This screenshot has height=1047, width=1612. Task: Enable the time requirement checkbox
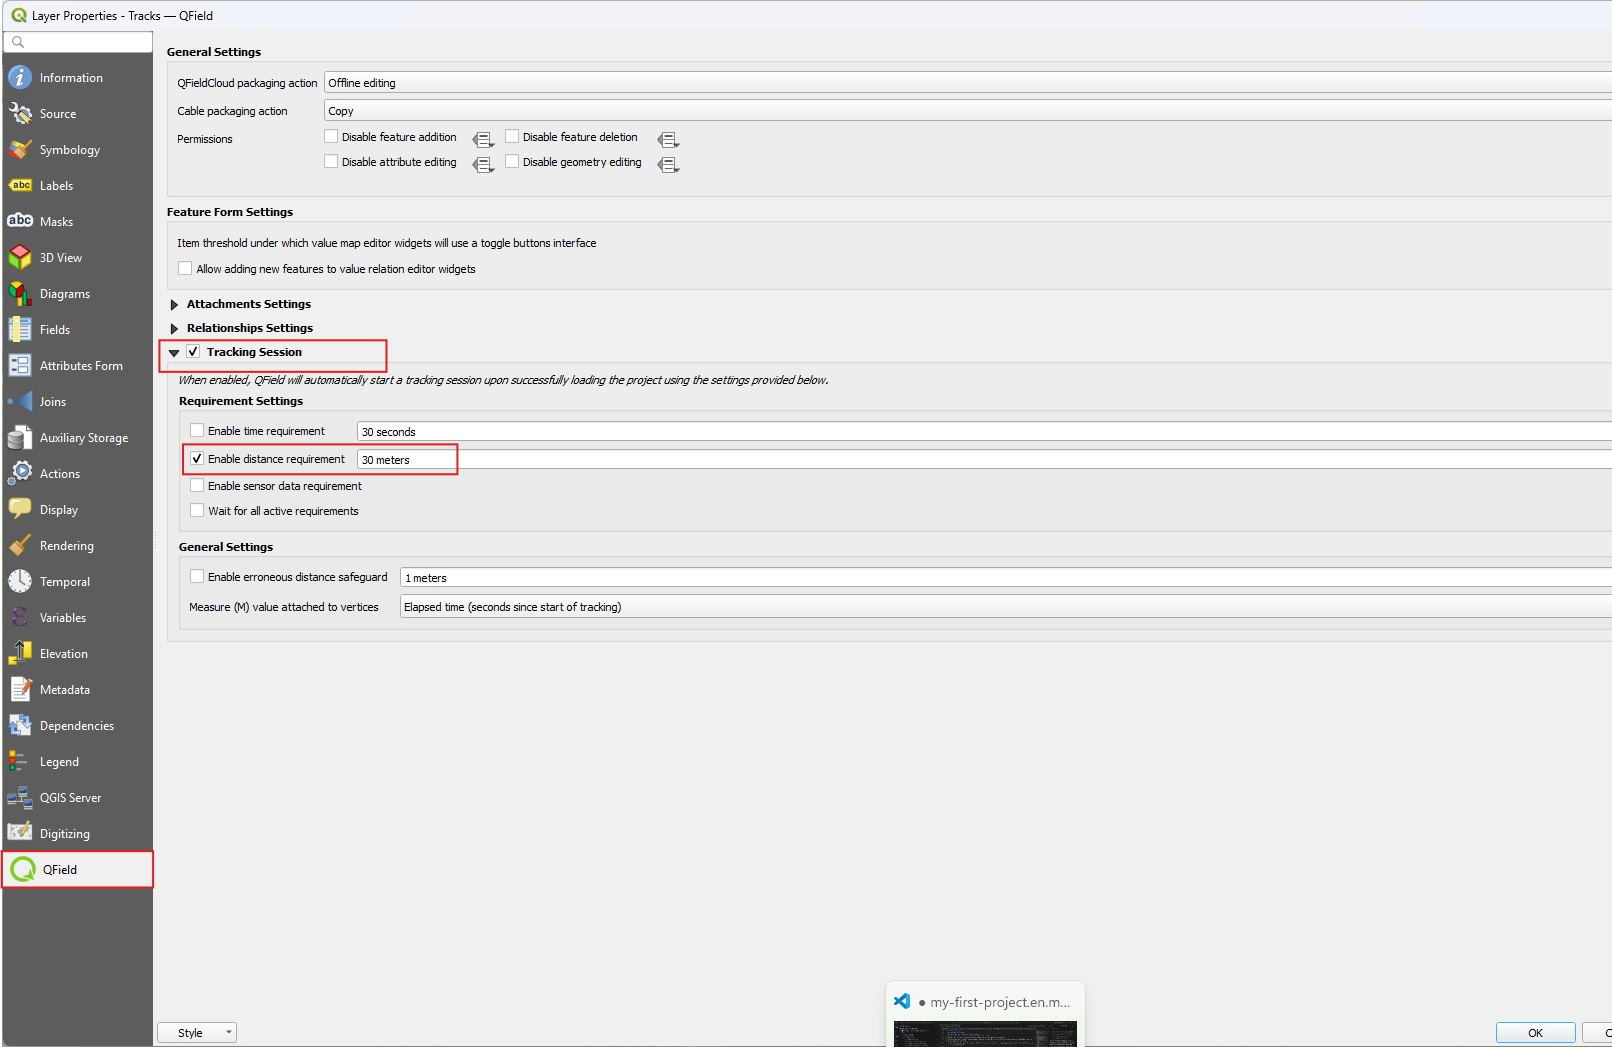click(198, 431)
